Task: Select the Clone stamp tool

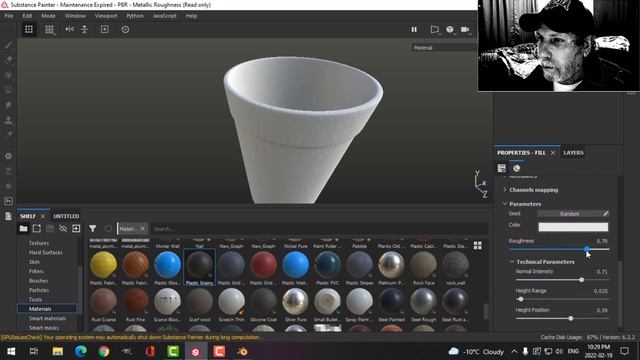Action: pos(8,120)
